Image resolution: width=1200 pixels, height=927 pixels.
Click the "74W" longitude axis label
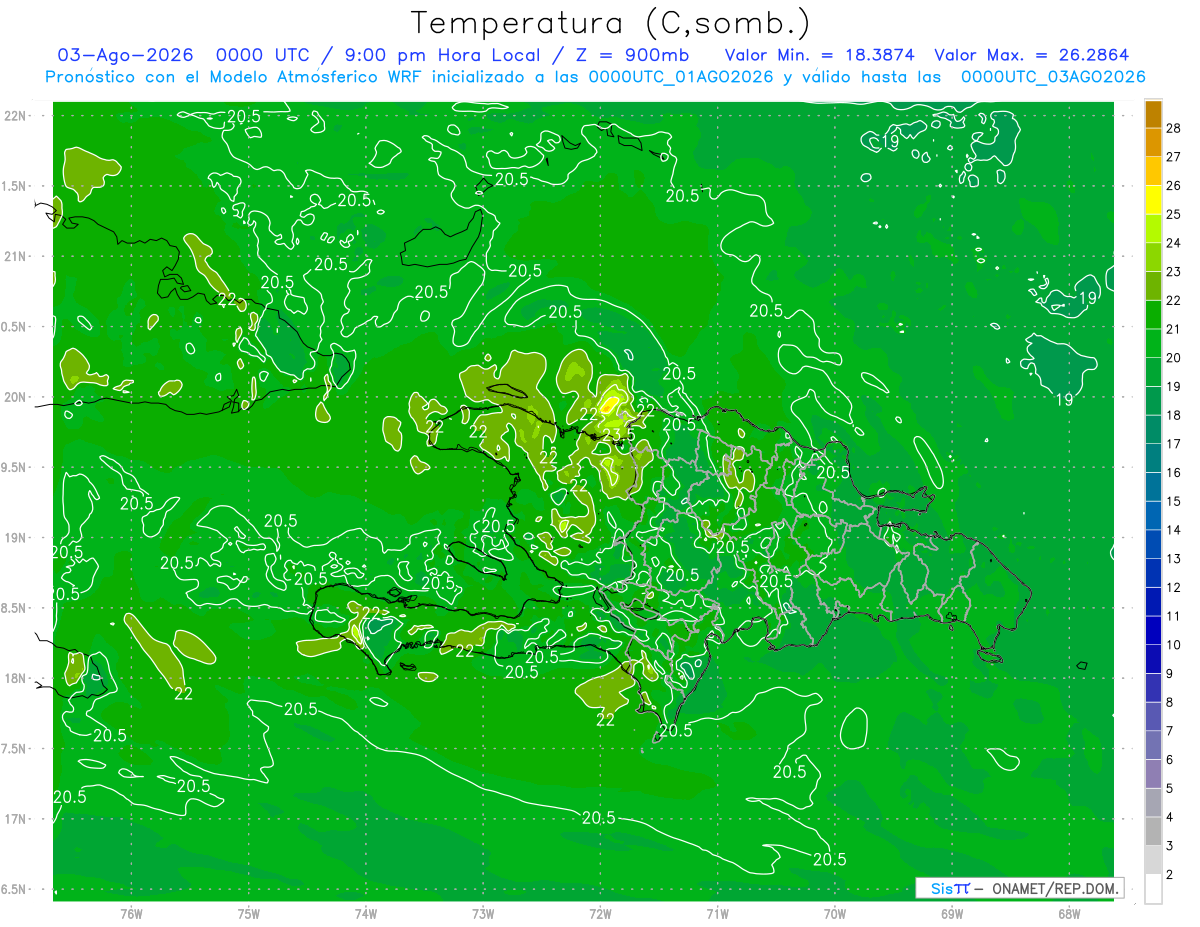pyautogui.click(x=366, y=914)
